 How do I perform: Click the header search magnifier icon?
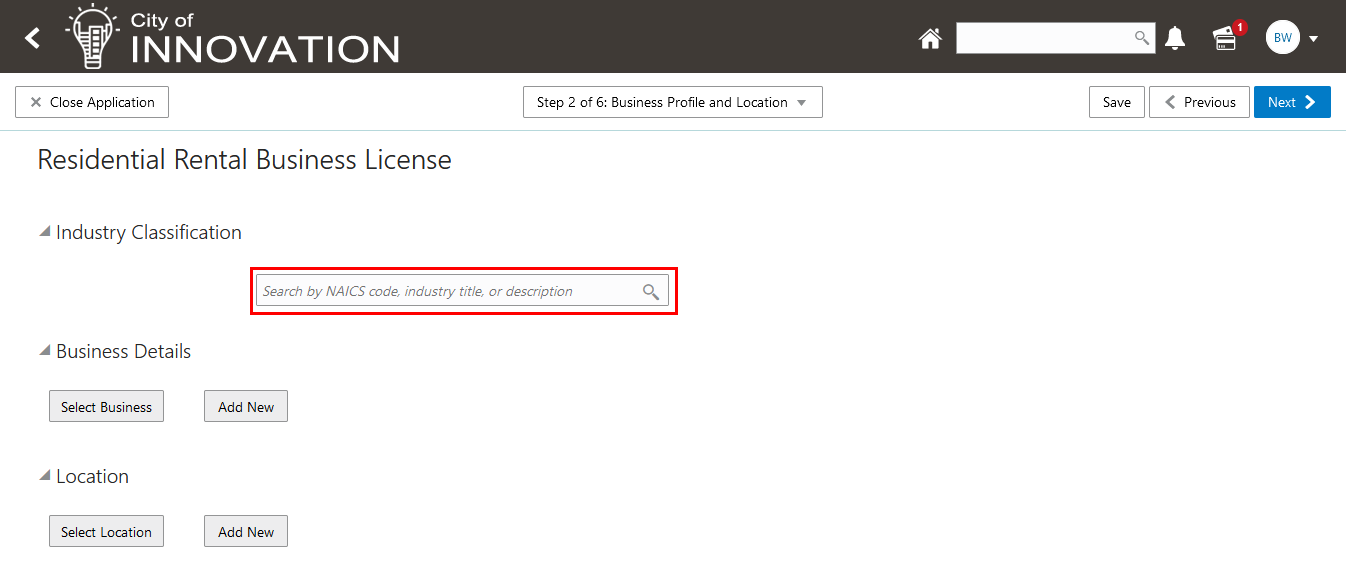pos(1142,38)
